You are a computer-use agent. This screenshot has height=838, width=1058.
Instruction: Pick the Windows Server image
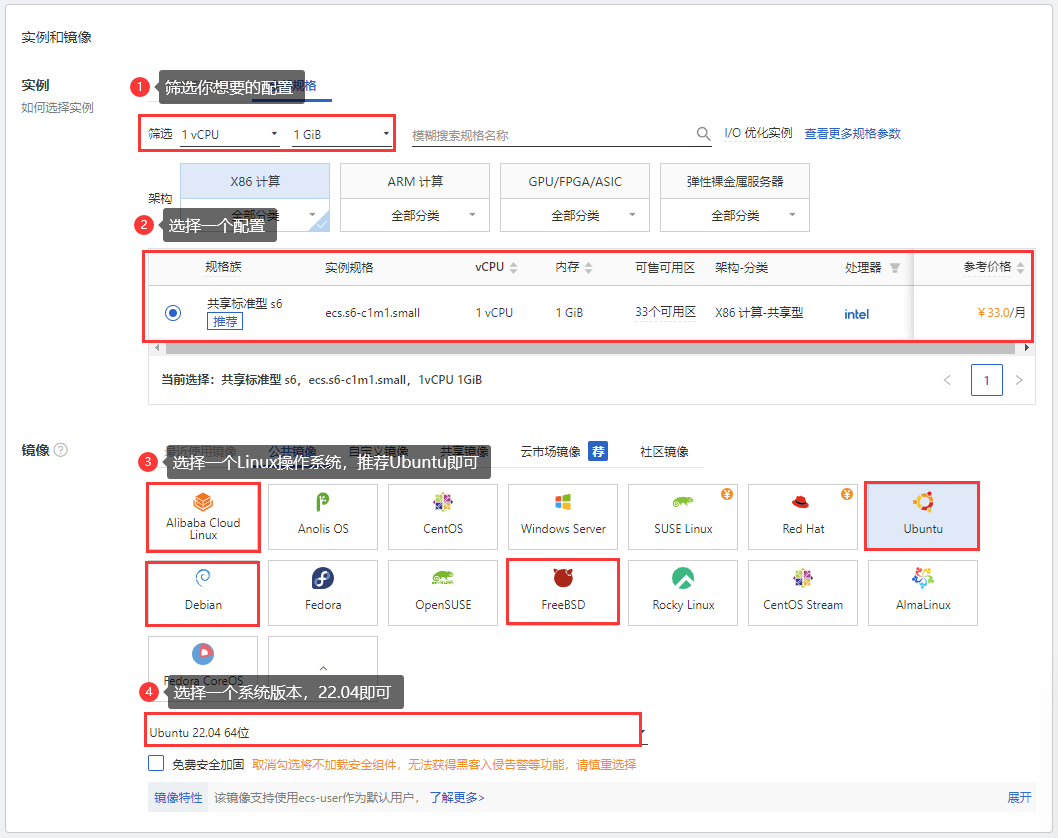[562, 517]
